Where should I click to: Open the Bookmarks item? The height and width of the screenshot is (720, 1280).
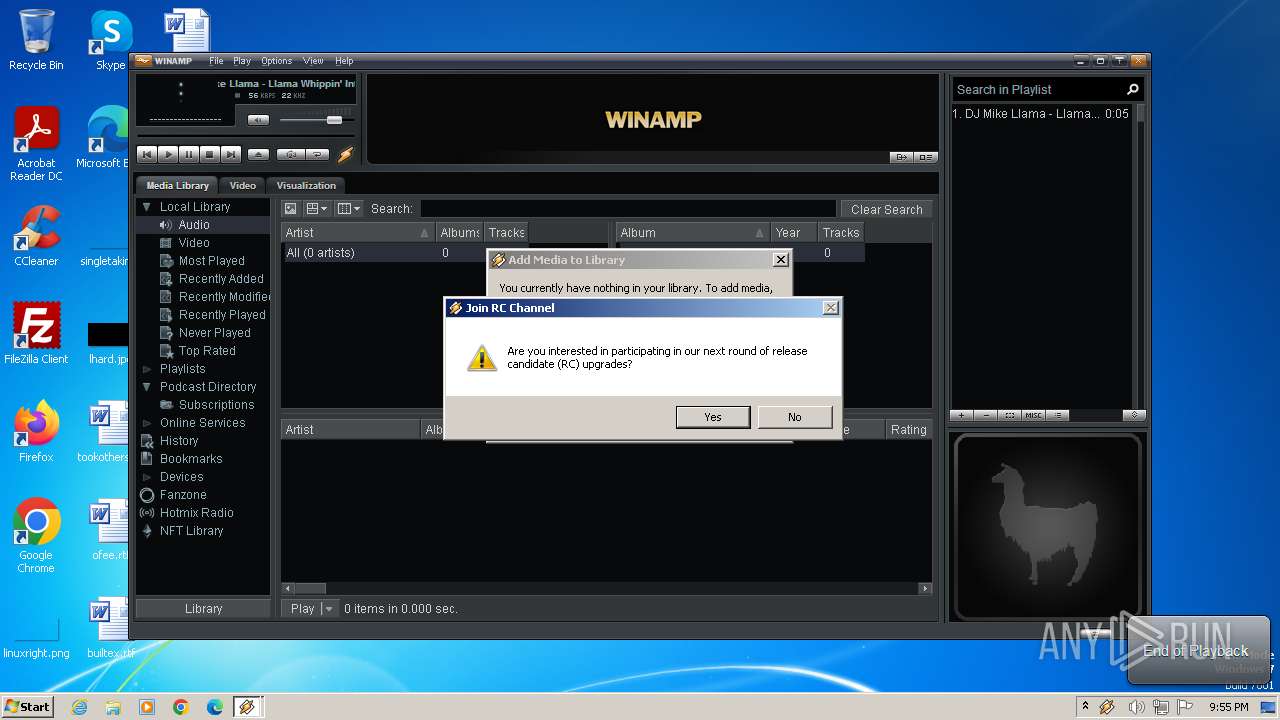click(x=191, y=459)
